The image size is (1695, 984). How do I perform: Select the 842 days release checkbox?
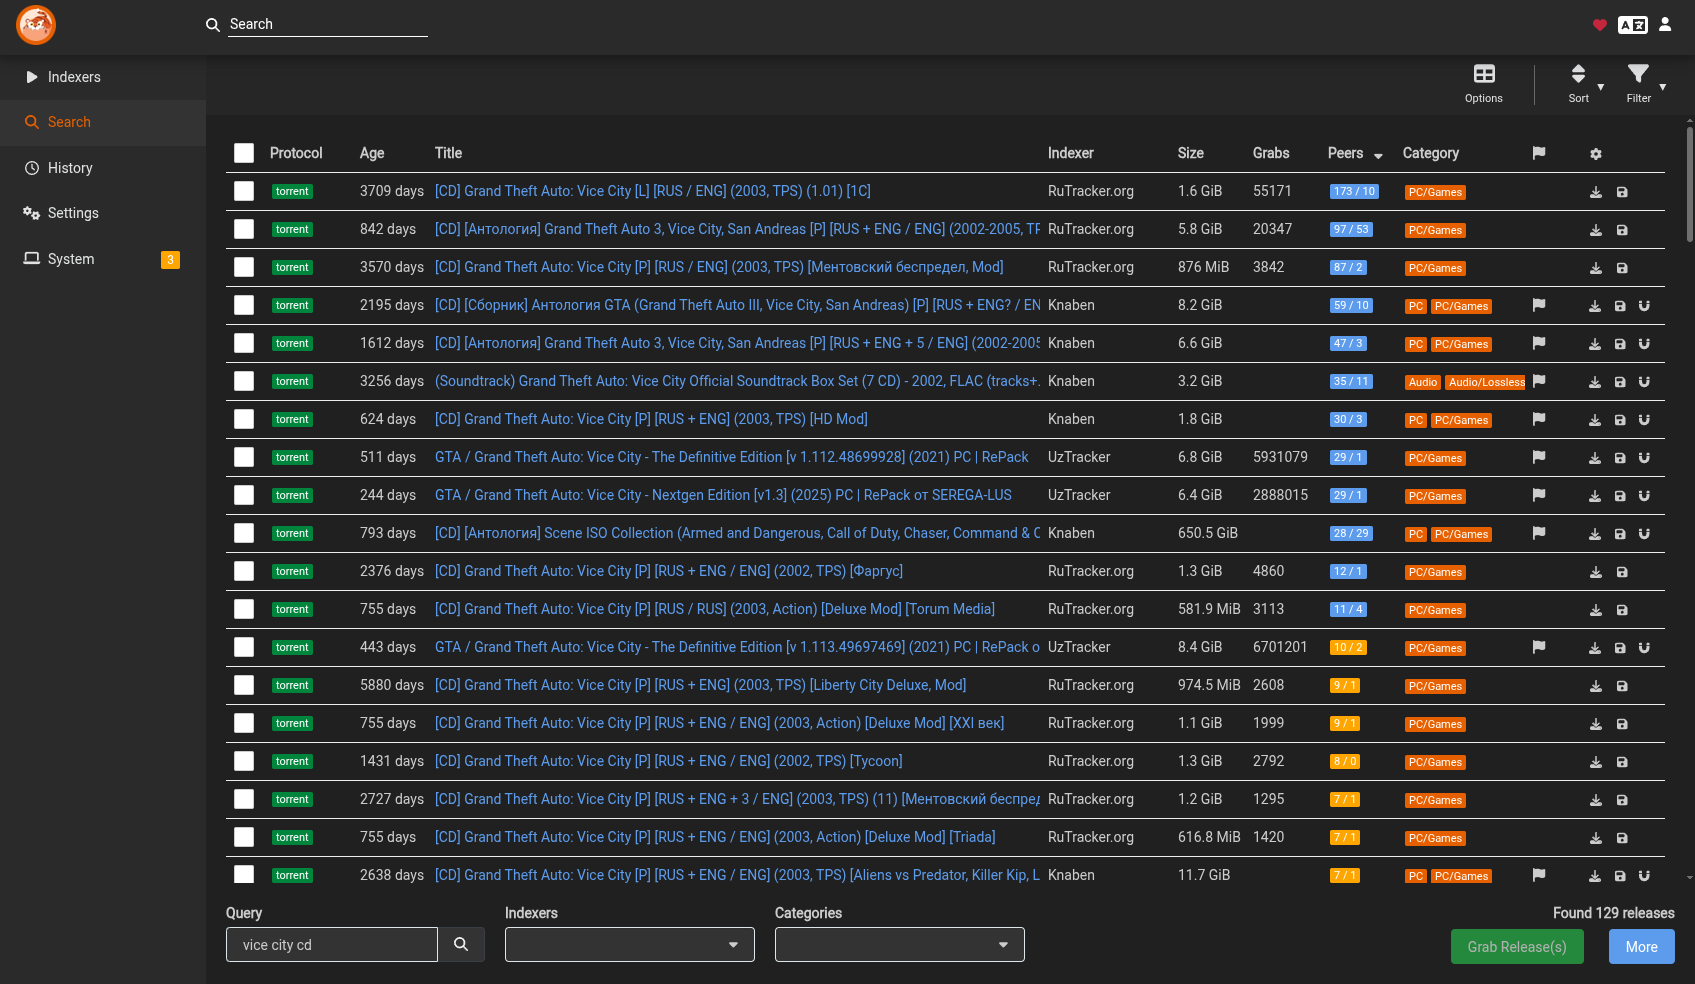click(x=244, y=229)
